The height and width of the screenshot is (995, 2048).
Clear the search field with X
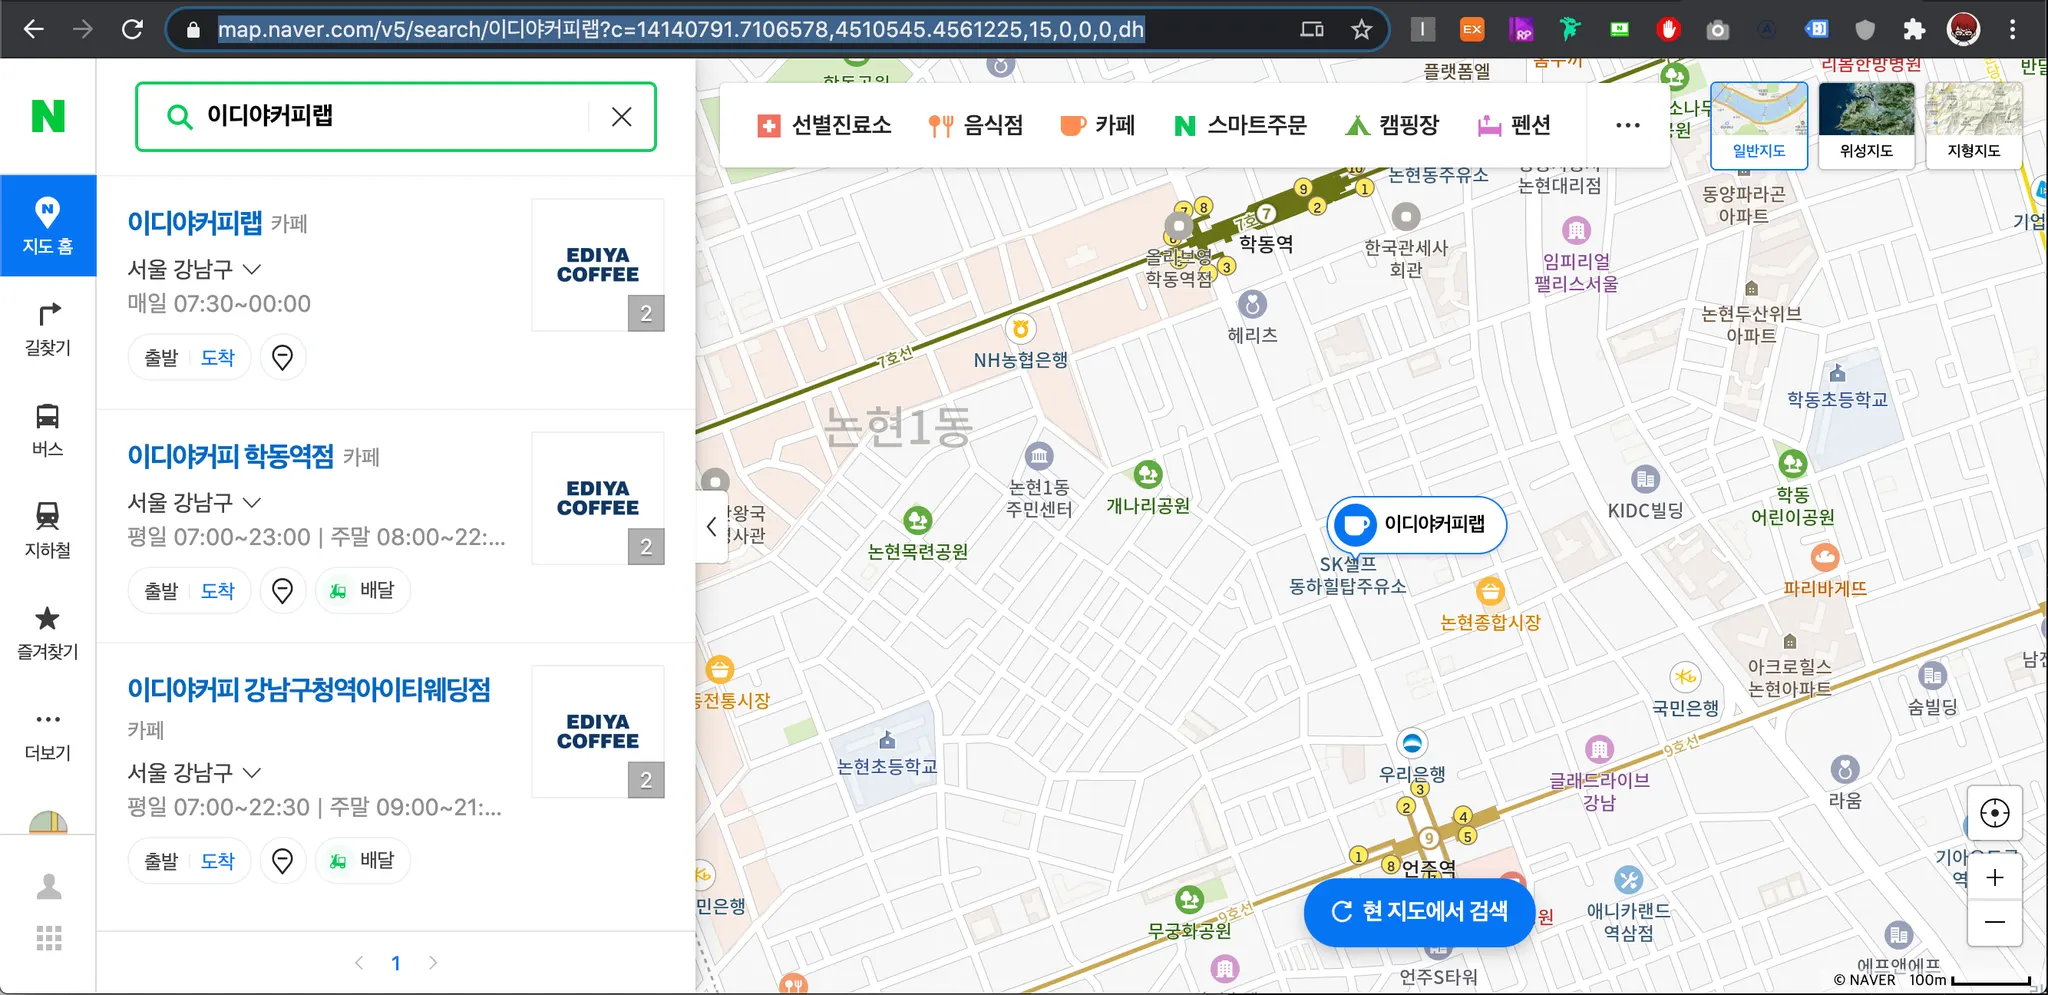click(x=621, y=117)
